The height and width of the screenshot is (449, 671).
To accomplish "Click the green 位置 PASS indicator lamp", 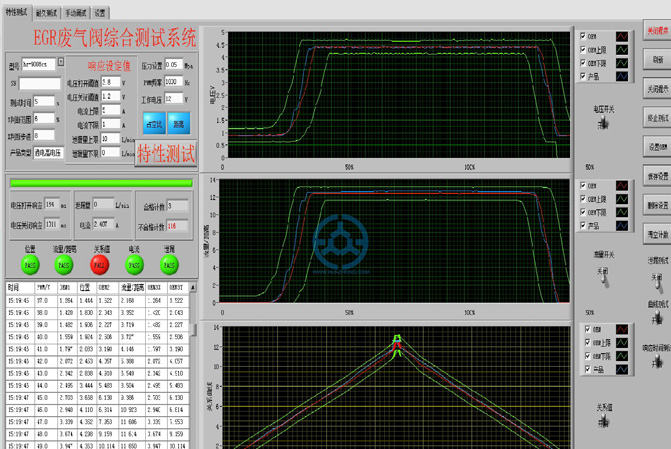I will (x=30, y=265).
